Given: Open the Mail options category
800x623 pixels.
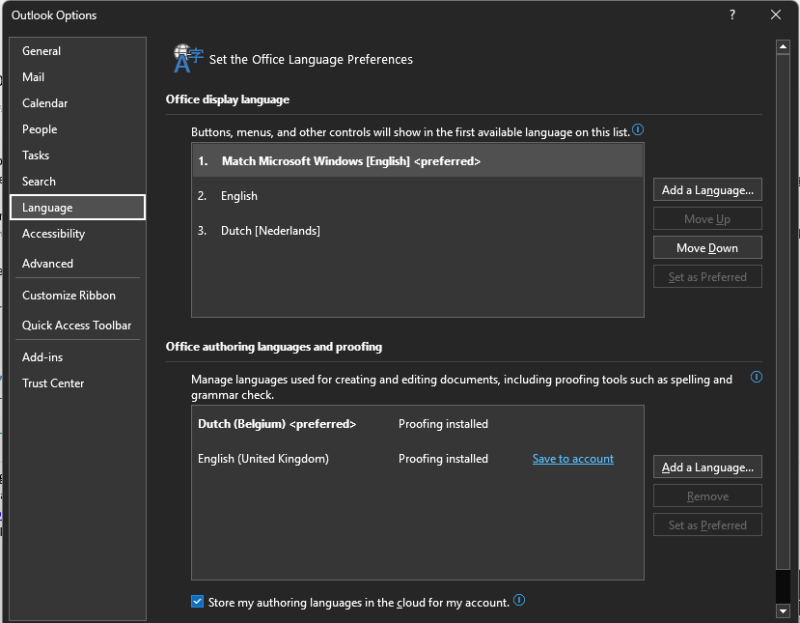Looking at the screenshot, I should 78,77.
